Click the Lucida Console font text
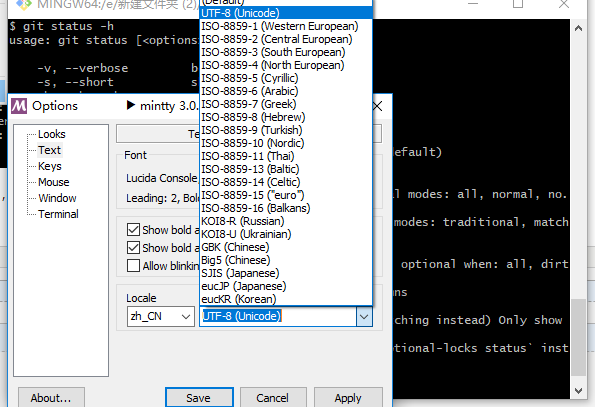The image size is (595, 407). (x=162, y=178)
